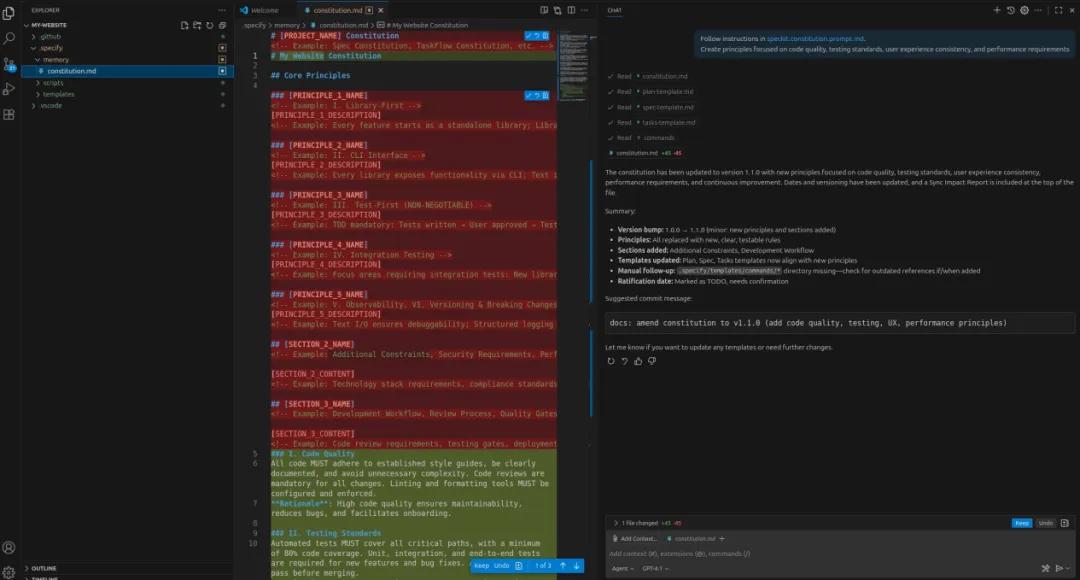Close the constitution.md editor tab
The image size is (1080, 580).
381,10
